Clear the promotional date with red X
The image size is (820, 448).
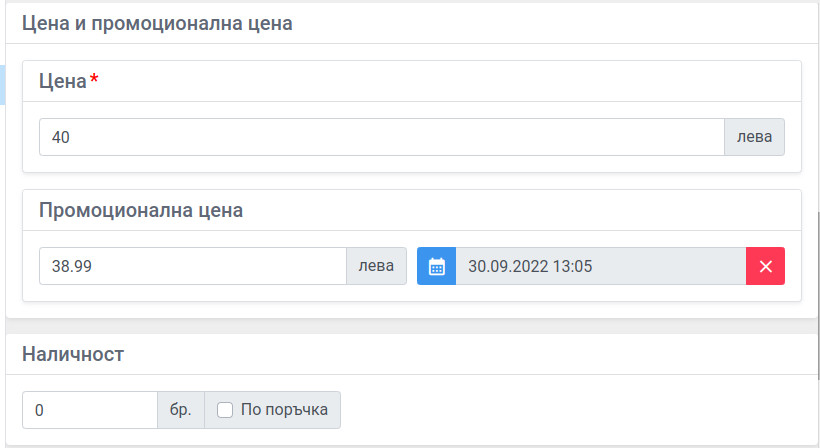point(765,266)
